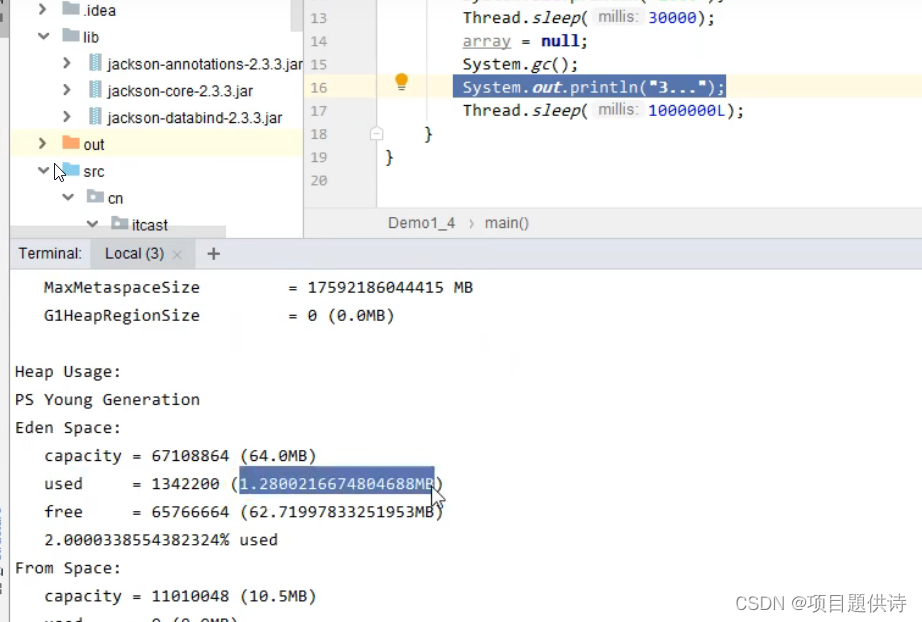Add a new terminal session tab

tap(213, 254)
